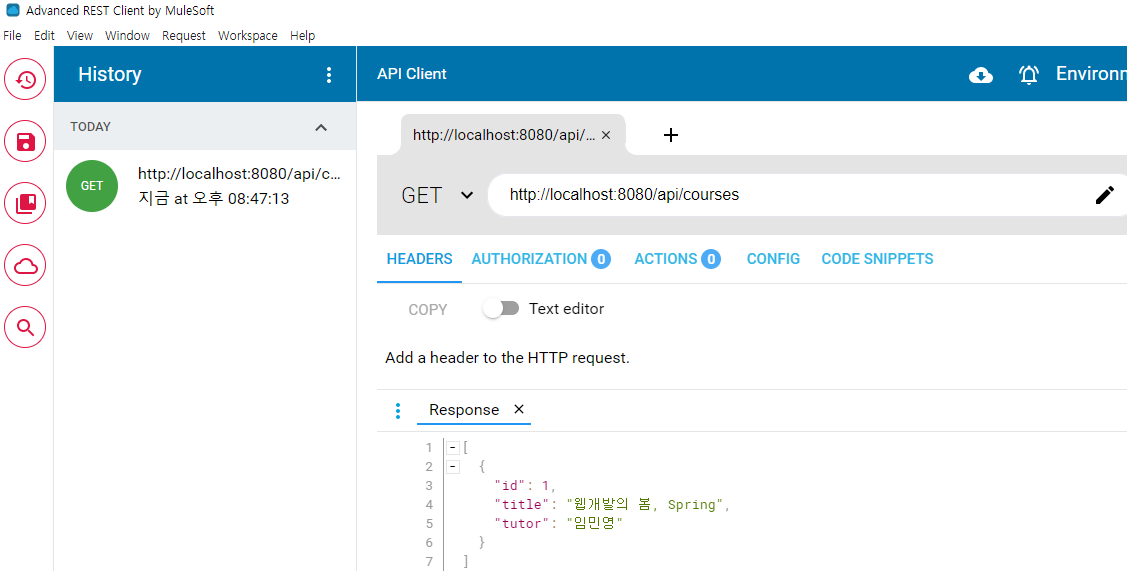The height and width of the screenshot is (571, 1127).
Task: Click the API Client header label
Action: point(412,74)
